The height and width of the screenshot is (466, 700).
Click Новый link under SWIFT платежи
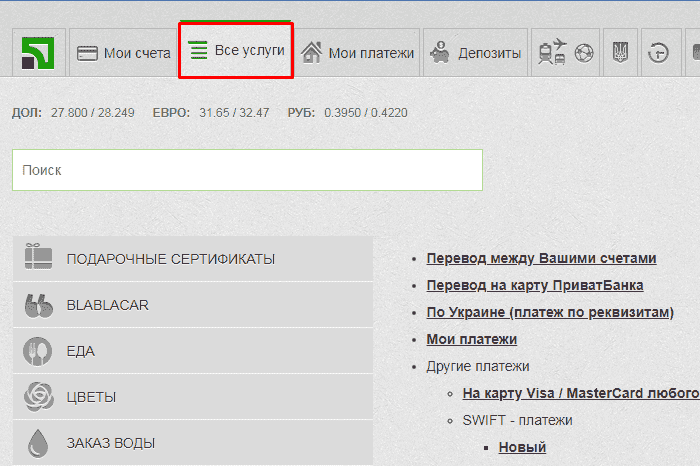tap(522, 447)
